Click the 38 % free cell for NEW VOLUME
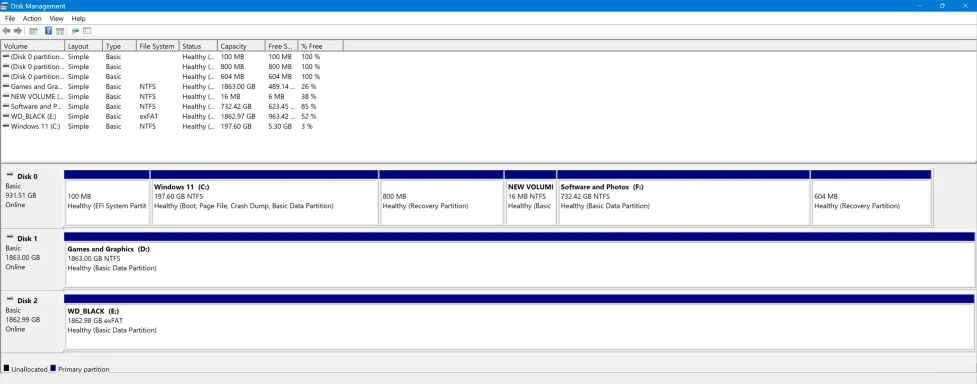 (309, 97)
